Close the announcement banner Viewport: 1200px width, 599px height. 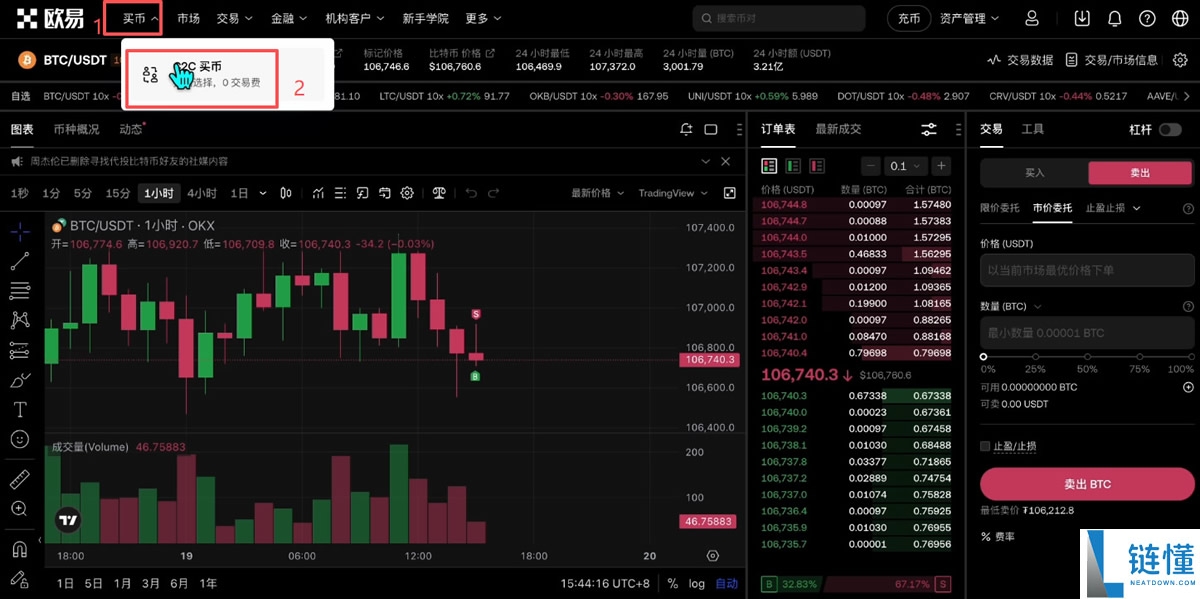point(727,161)
